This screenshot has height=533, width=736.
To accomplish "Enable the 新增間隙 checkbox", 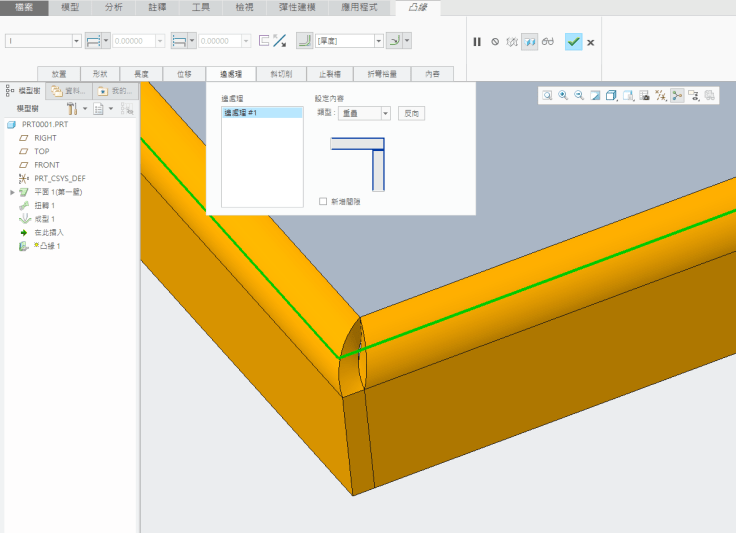I will coord(322,201).
